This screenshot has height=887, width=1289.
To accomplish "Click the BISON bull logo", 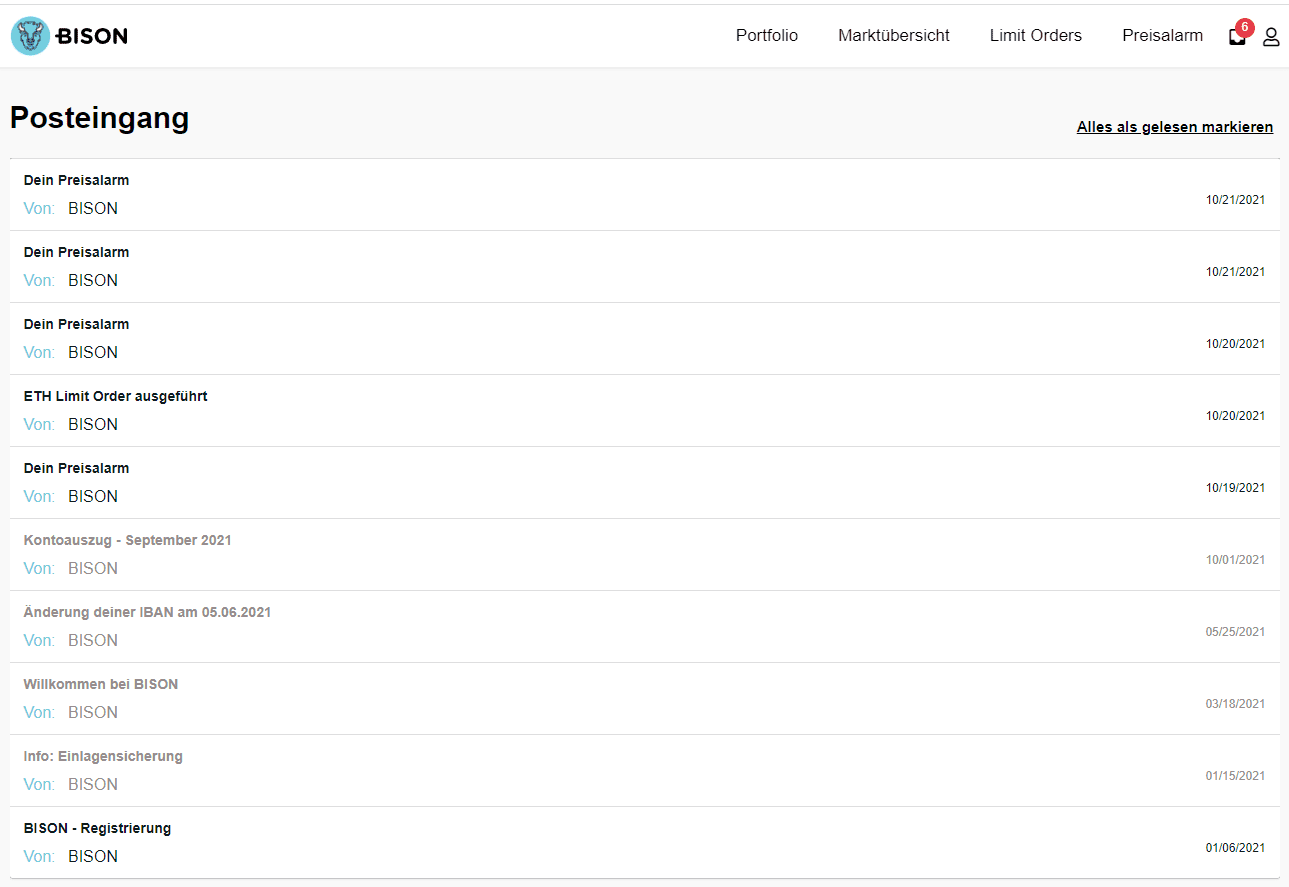I will 69,36.
